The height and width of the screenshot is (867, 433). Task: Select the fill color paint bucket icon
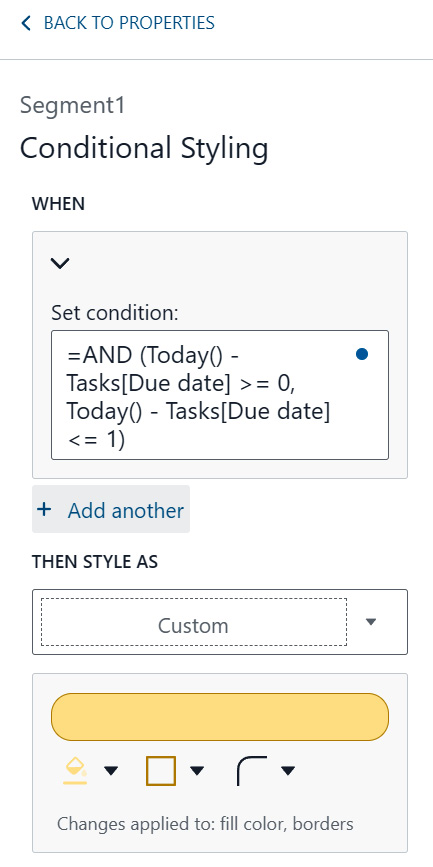point(75,771)
